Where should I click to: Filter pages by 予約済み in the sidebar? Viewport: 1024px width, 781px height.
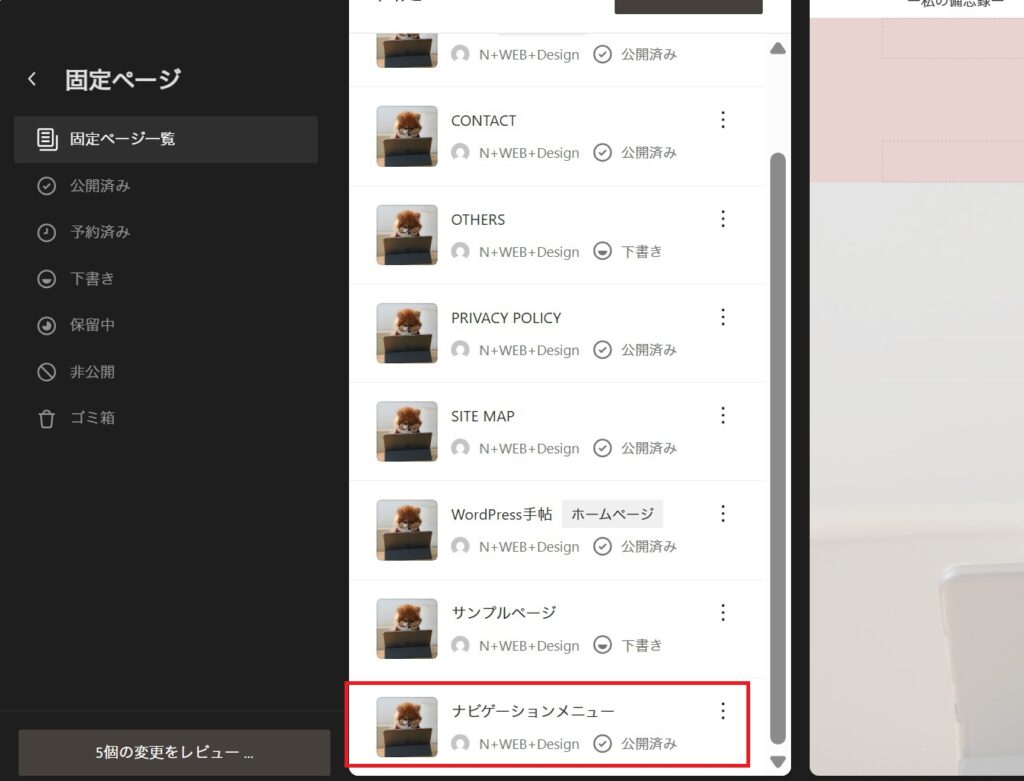tap(100, 232)
